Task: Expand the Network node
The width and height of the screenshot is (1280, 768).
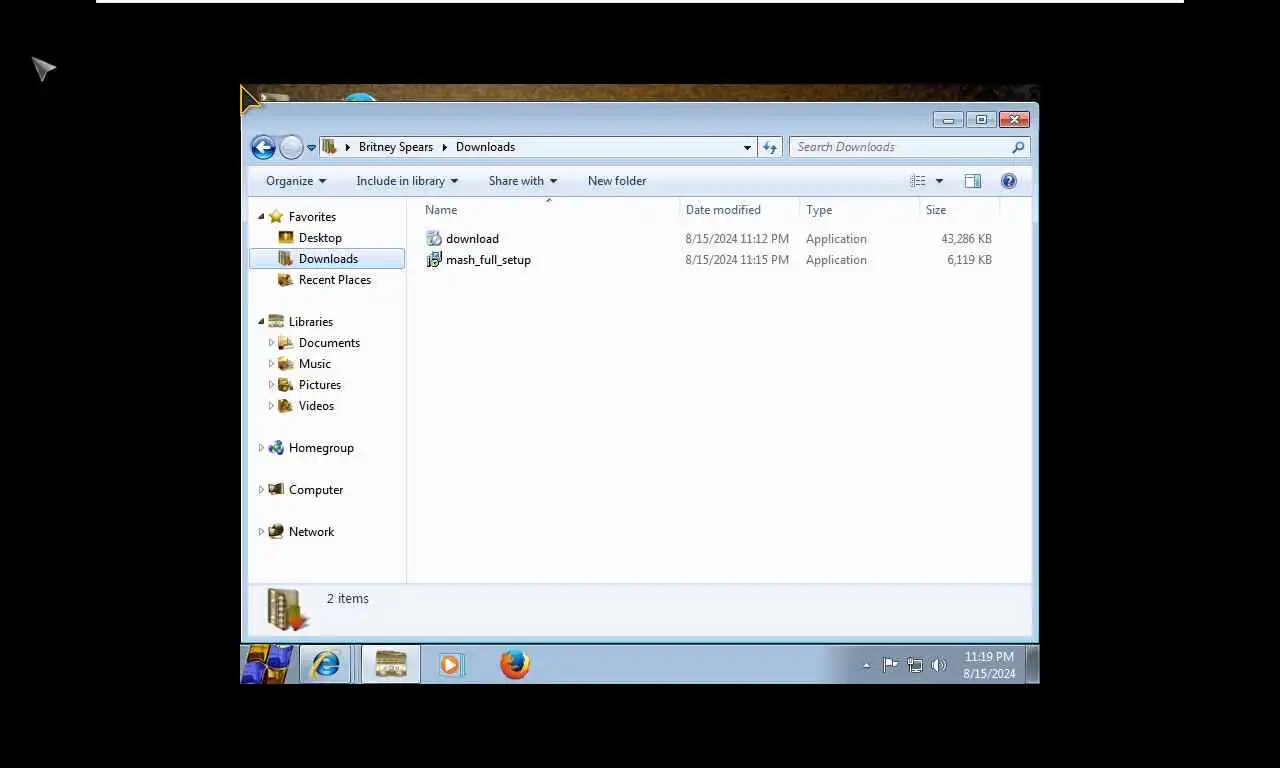Action: 261,532
